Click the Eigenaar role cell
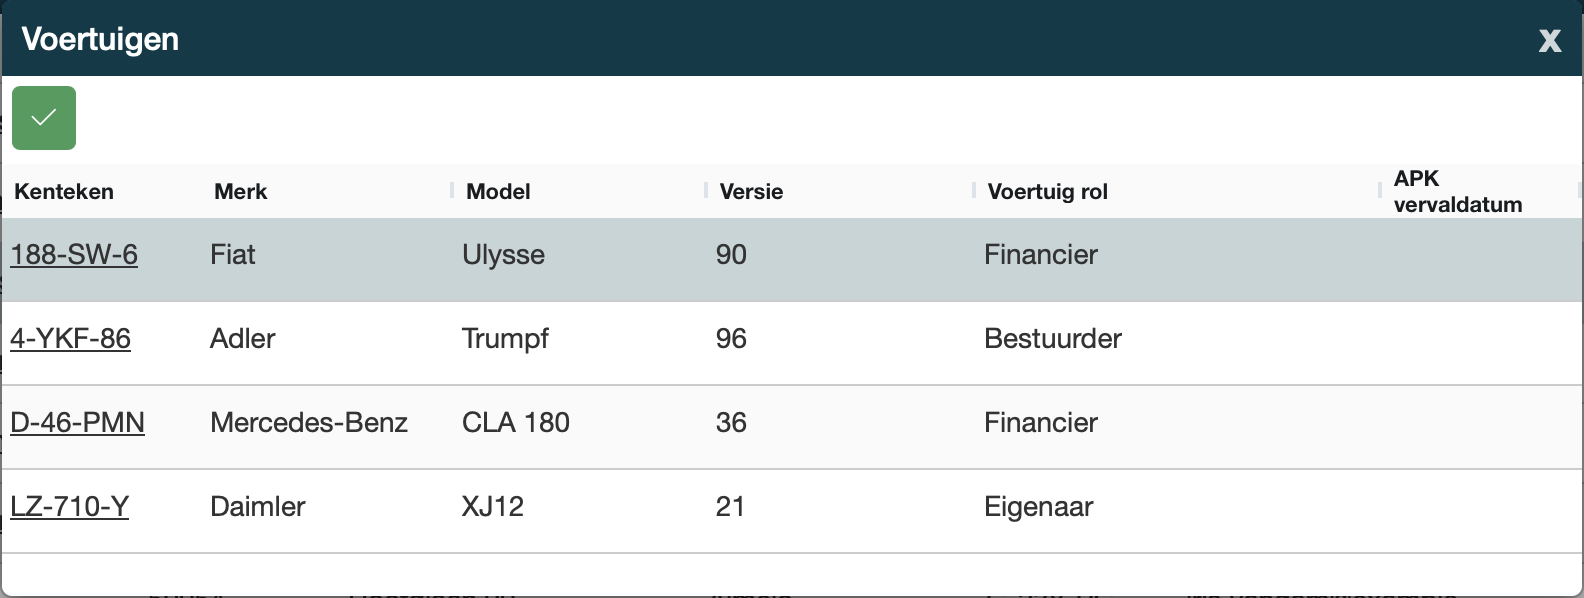This screenshot has width=1584, height=598. pyautogui.click(x=1038, y=507)
